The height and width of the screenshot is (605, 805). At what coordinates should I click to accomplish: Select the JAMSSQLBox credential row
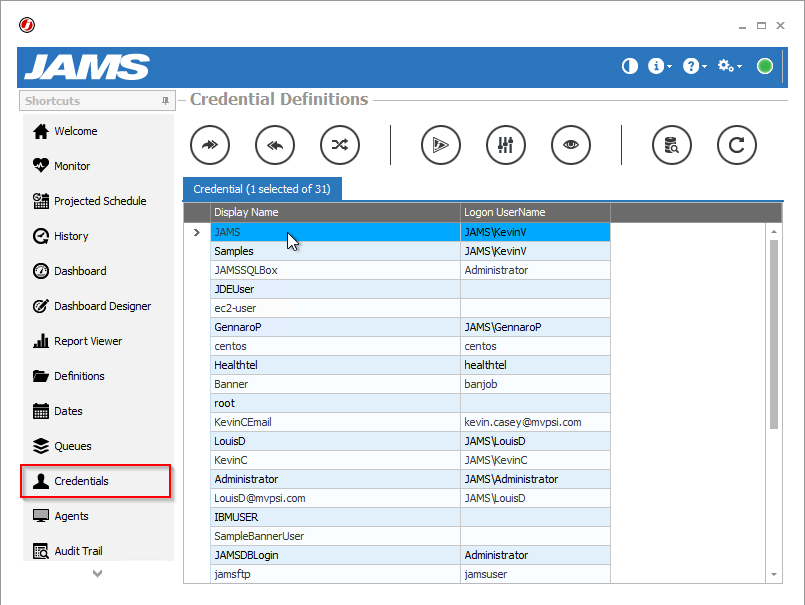(x=410, y=270)
